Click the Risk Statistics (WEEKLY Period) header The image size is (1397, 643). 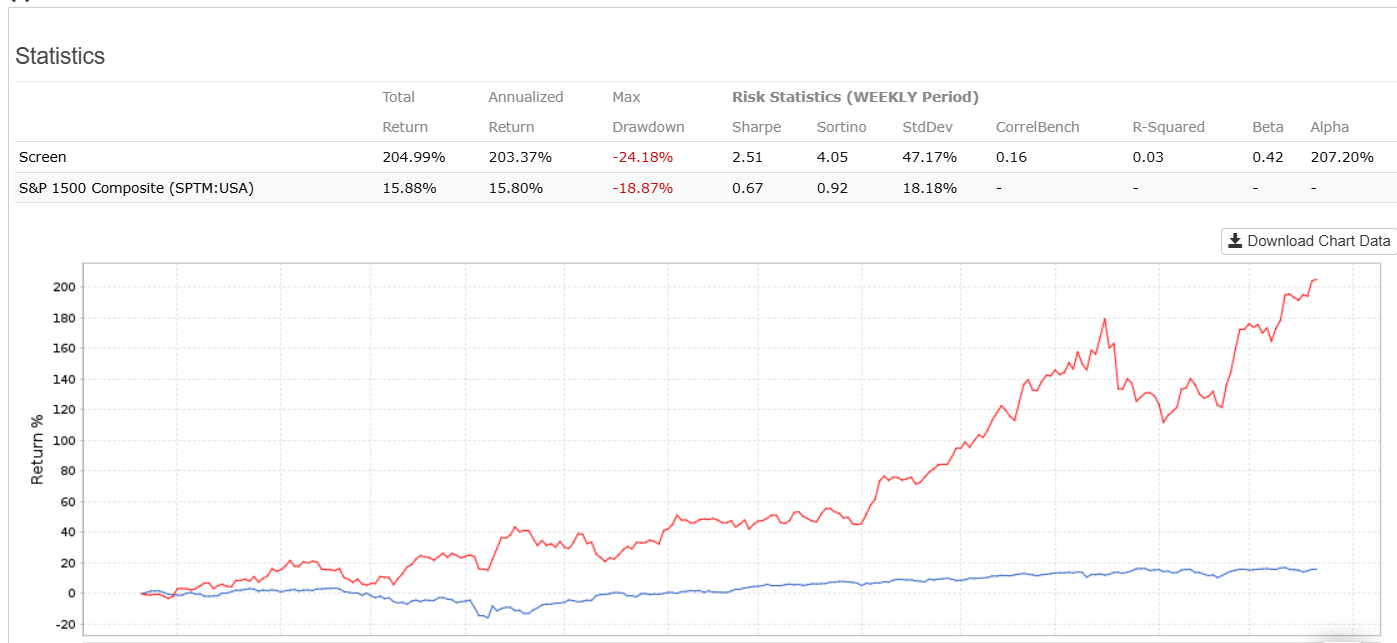pos(855,97)
